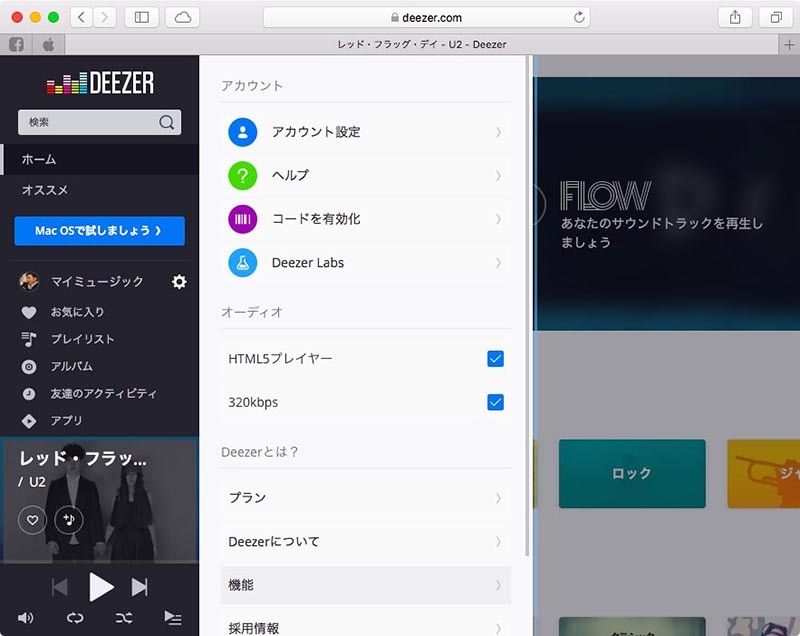This screenshot has width=800, height=636.
Task: Click the pinned Facebook tab
Action: (16, 45)
